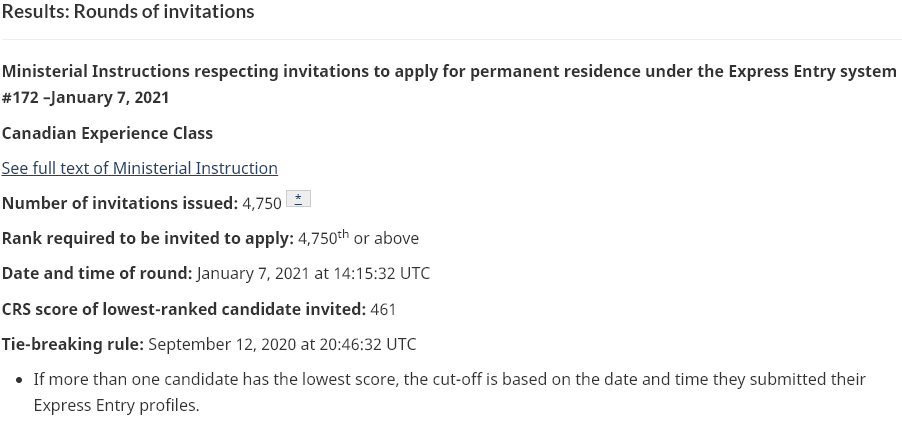Click the superscript 'th' after rank 4,750
Screen dimensions: 902x427
point(343,234)
